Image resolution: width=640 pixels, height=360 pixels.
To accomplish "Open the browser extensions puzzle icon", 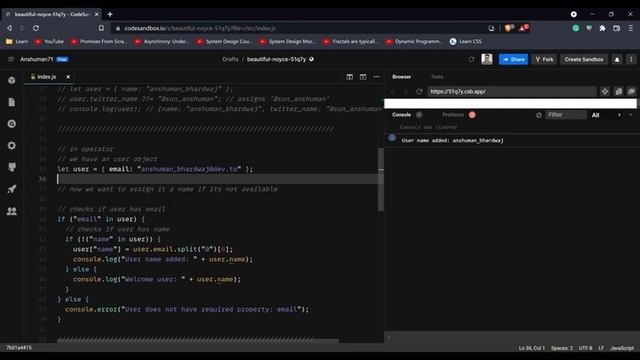I will click(602, 28).
